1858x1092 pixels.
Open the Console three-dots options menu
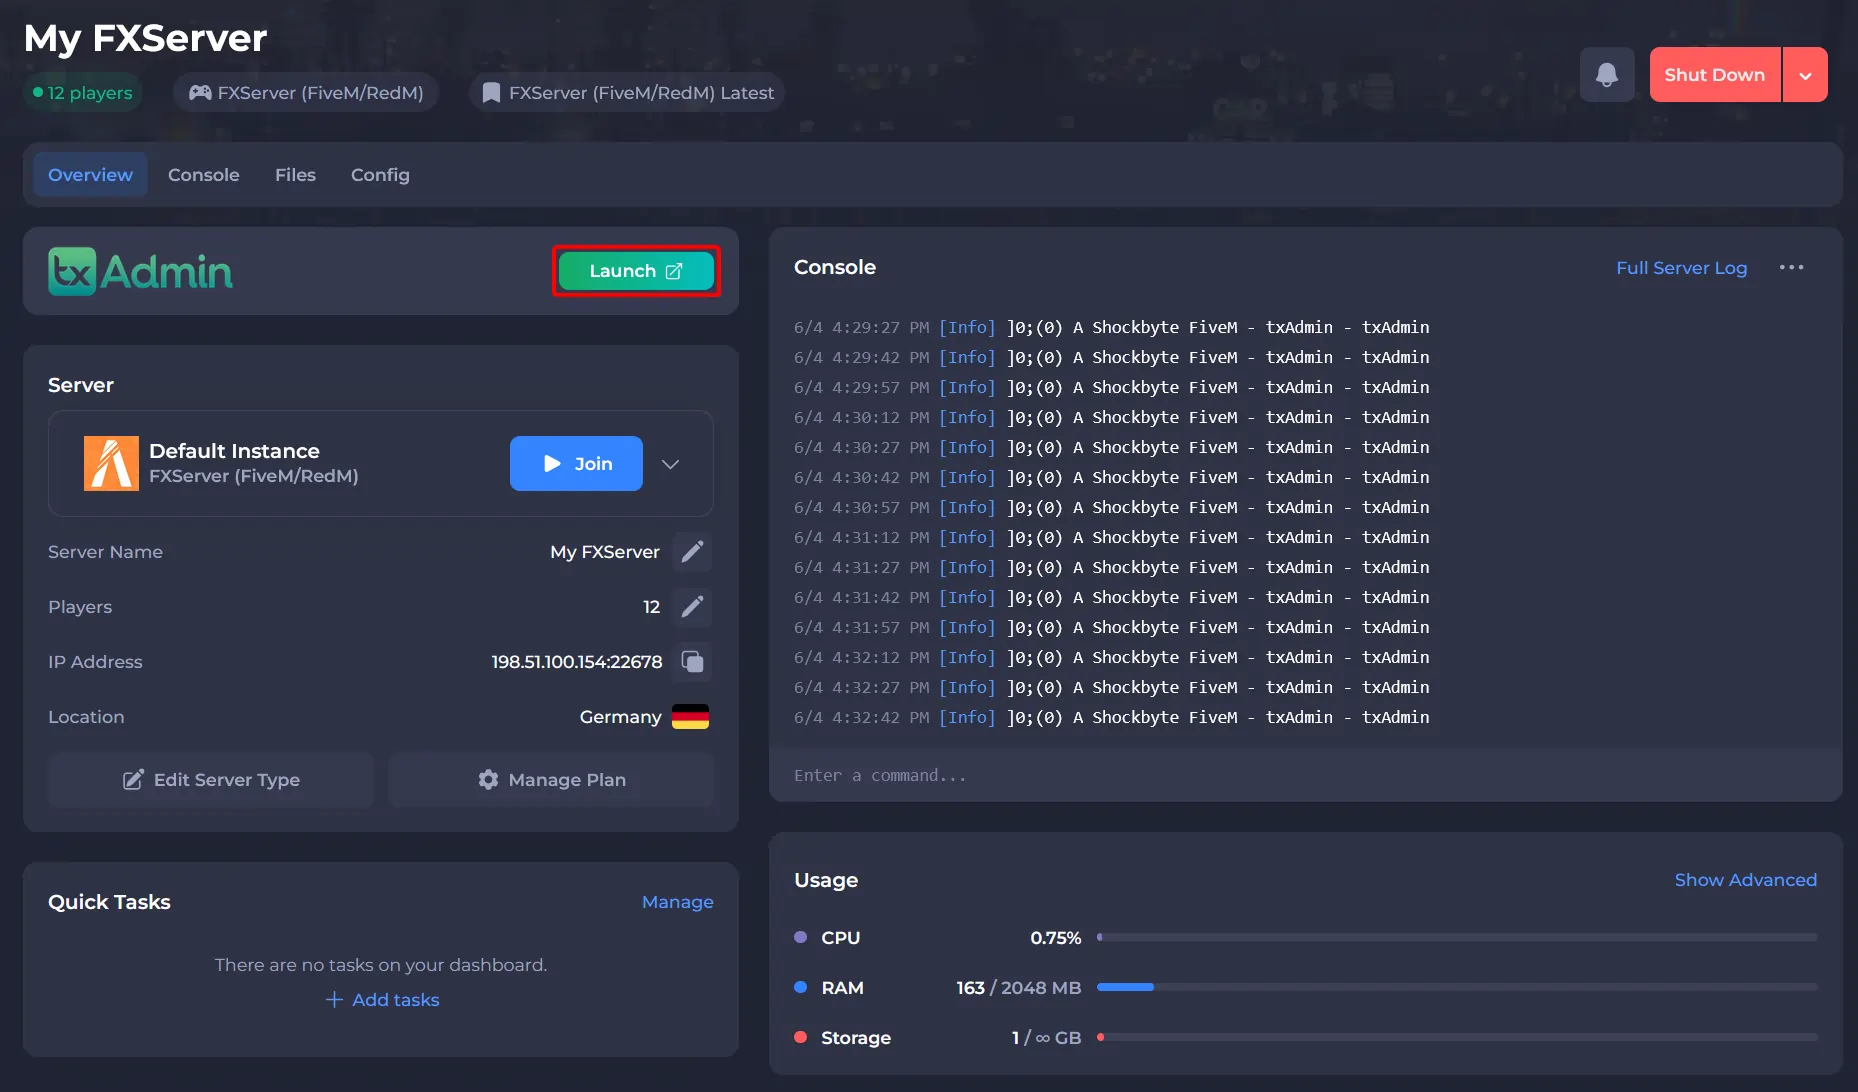(x=1792, y=268)
